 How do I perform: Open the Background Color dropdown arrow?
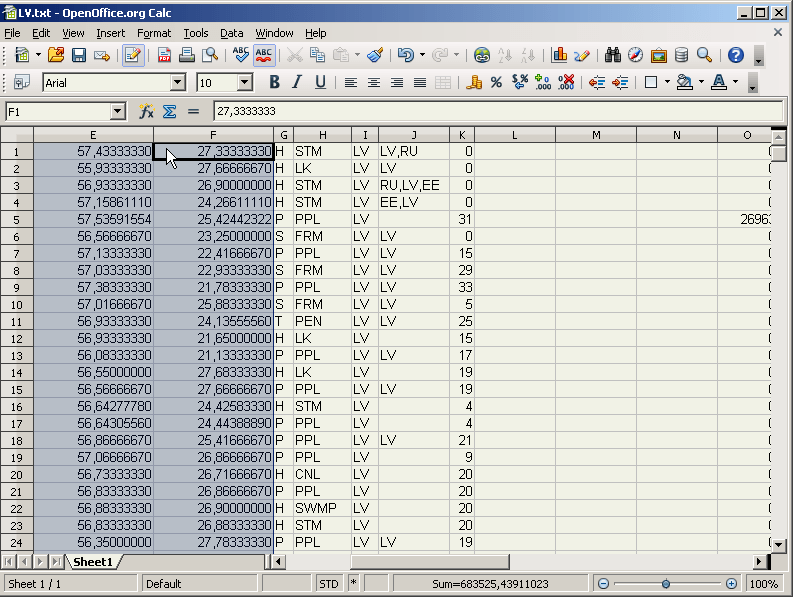[701, 81]
